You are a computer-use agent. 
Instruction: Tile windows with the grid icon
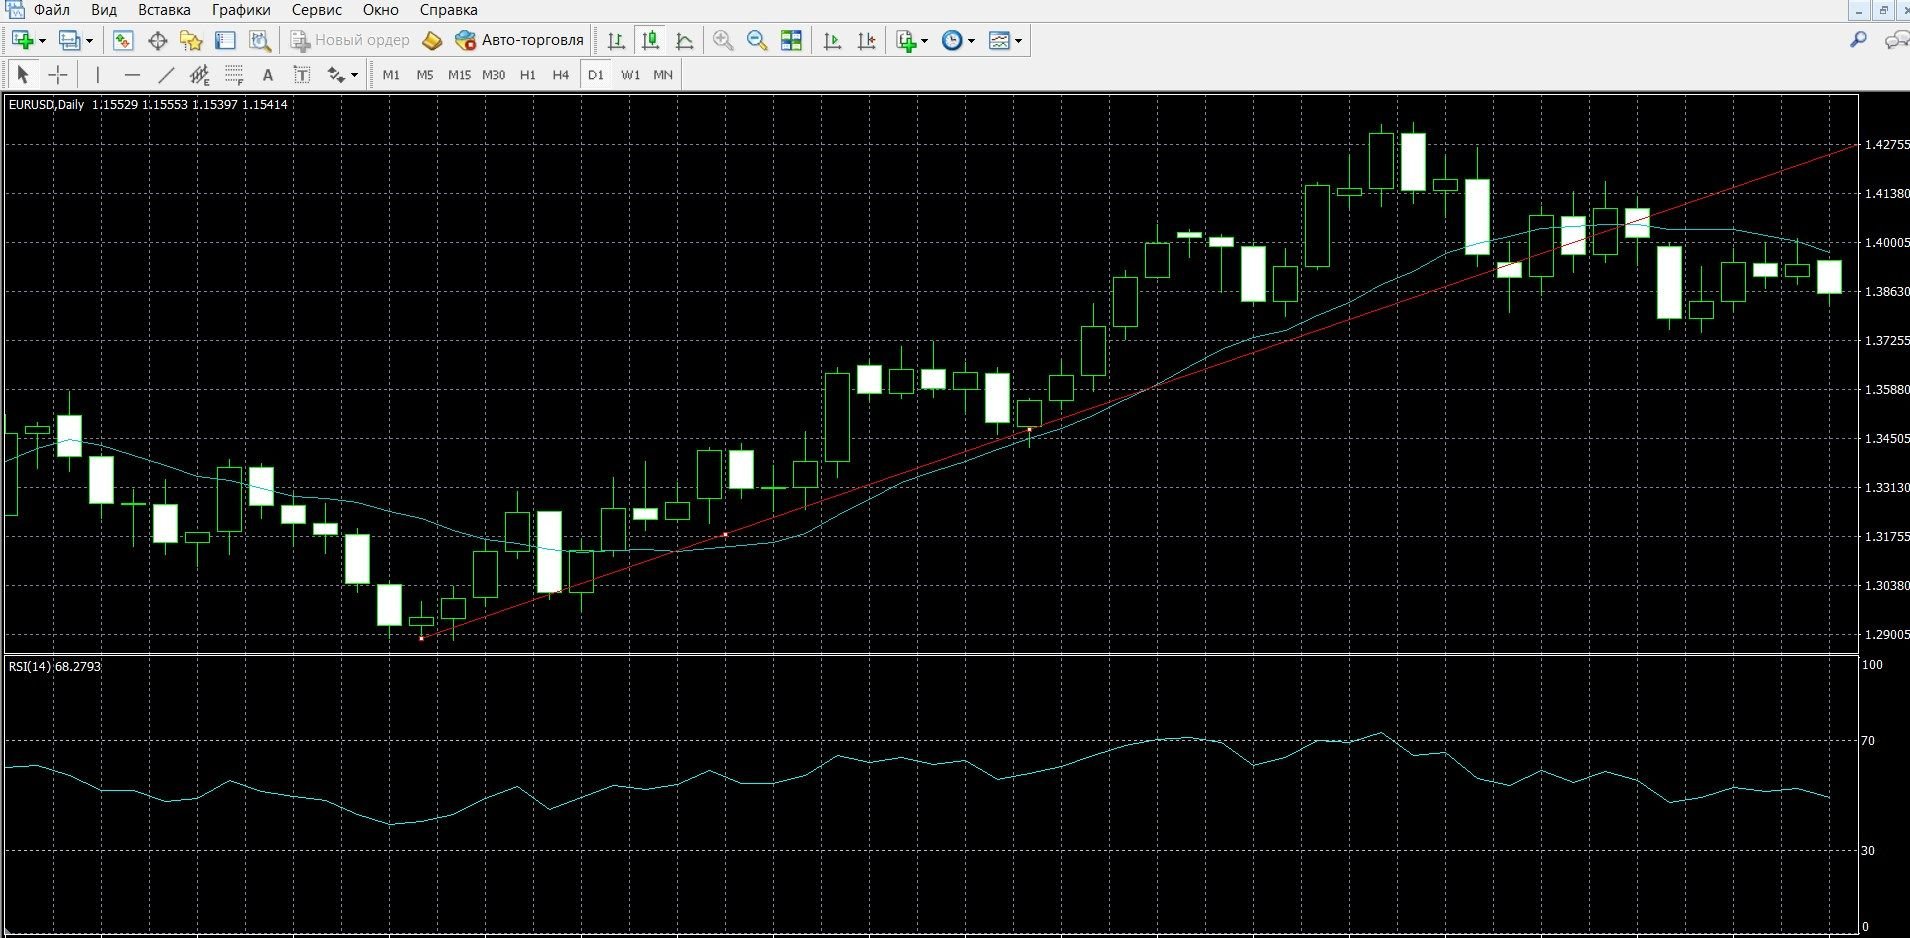(x=791, y=41)
